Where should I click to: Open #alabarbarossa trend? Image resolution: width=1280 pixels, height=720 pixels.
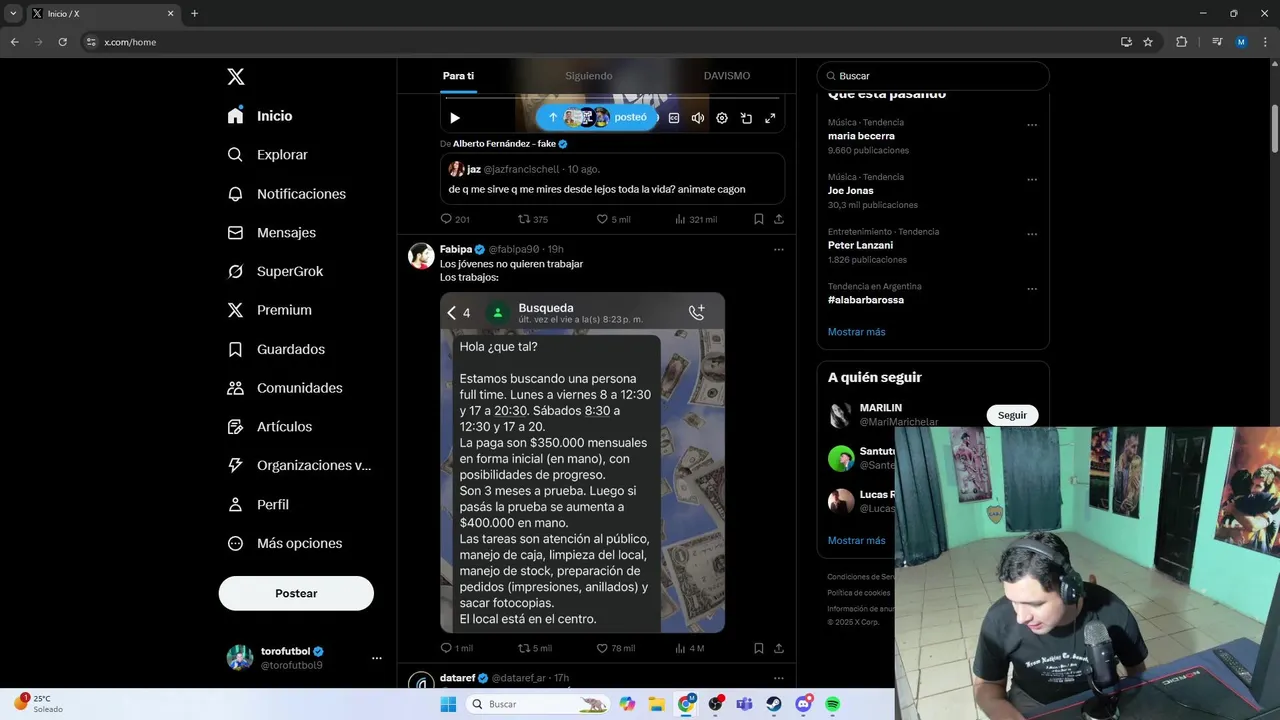[866, 300]
